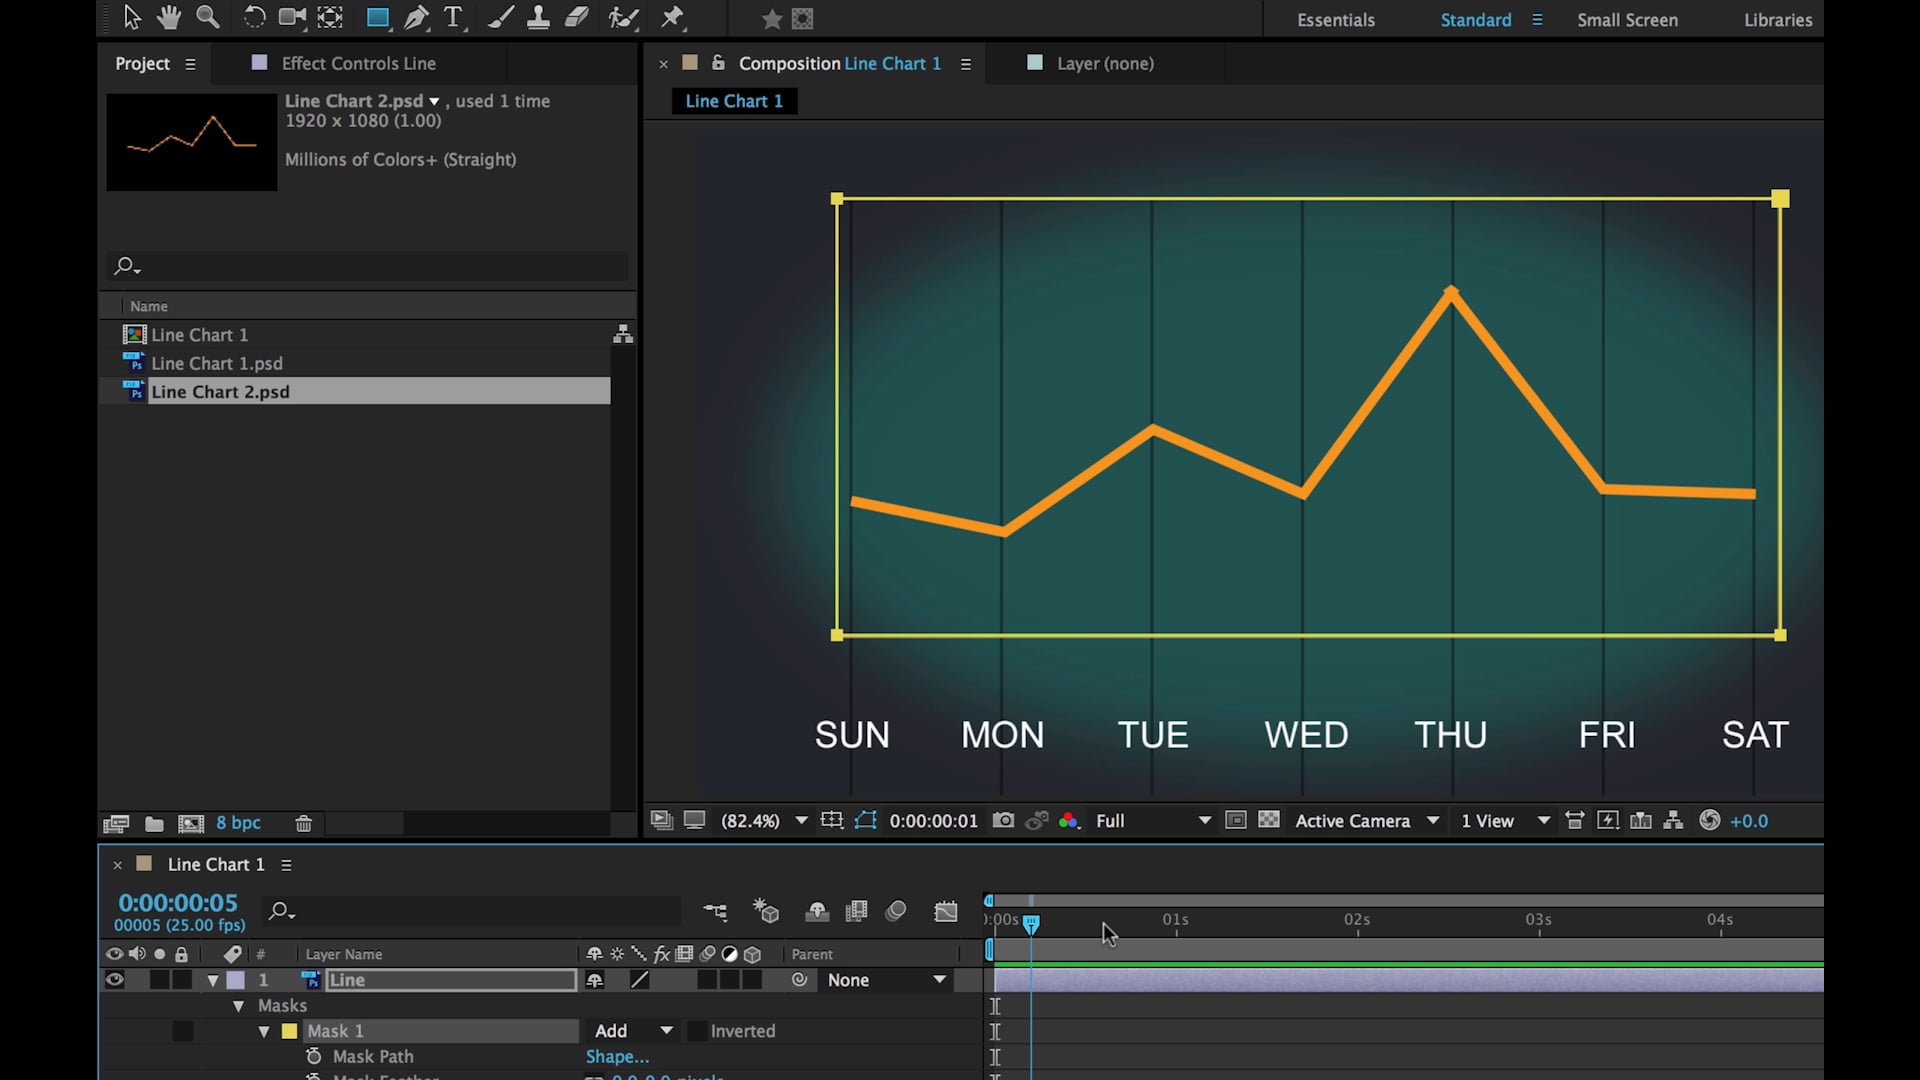Switch to Effect Controls Line tab
This screenshot has width=1920, height=1080.
point(358,63)
